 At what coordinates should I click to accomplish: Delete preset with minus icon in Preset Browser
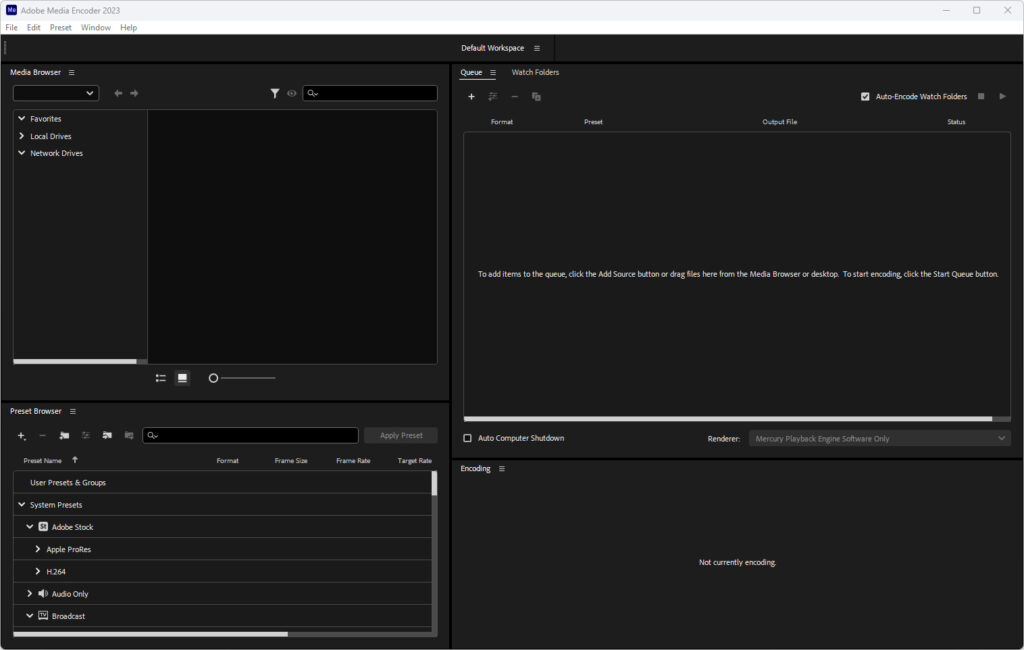coord(42,436)
